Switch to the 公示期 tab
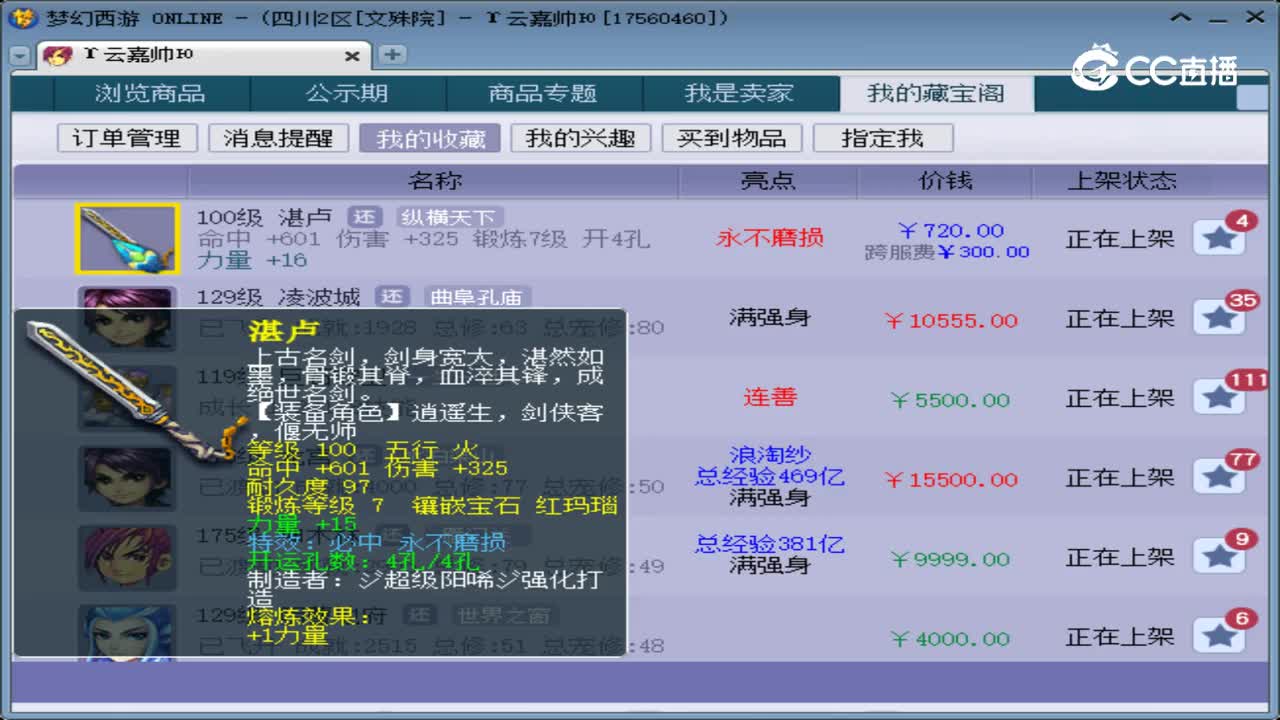Viewport: 1280px width, 720px height. [x=346, y=94]
